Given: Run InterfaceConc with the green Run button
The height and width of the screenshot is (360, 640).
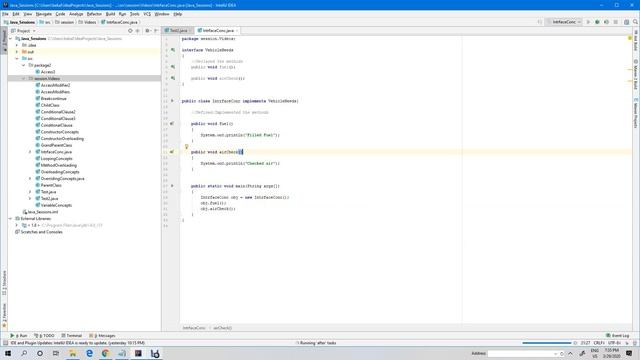Looking at the screenshot, I should (588, 22).
